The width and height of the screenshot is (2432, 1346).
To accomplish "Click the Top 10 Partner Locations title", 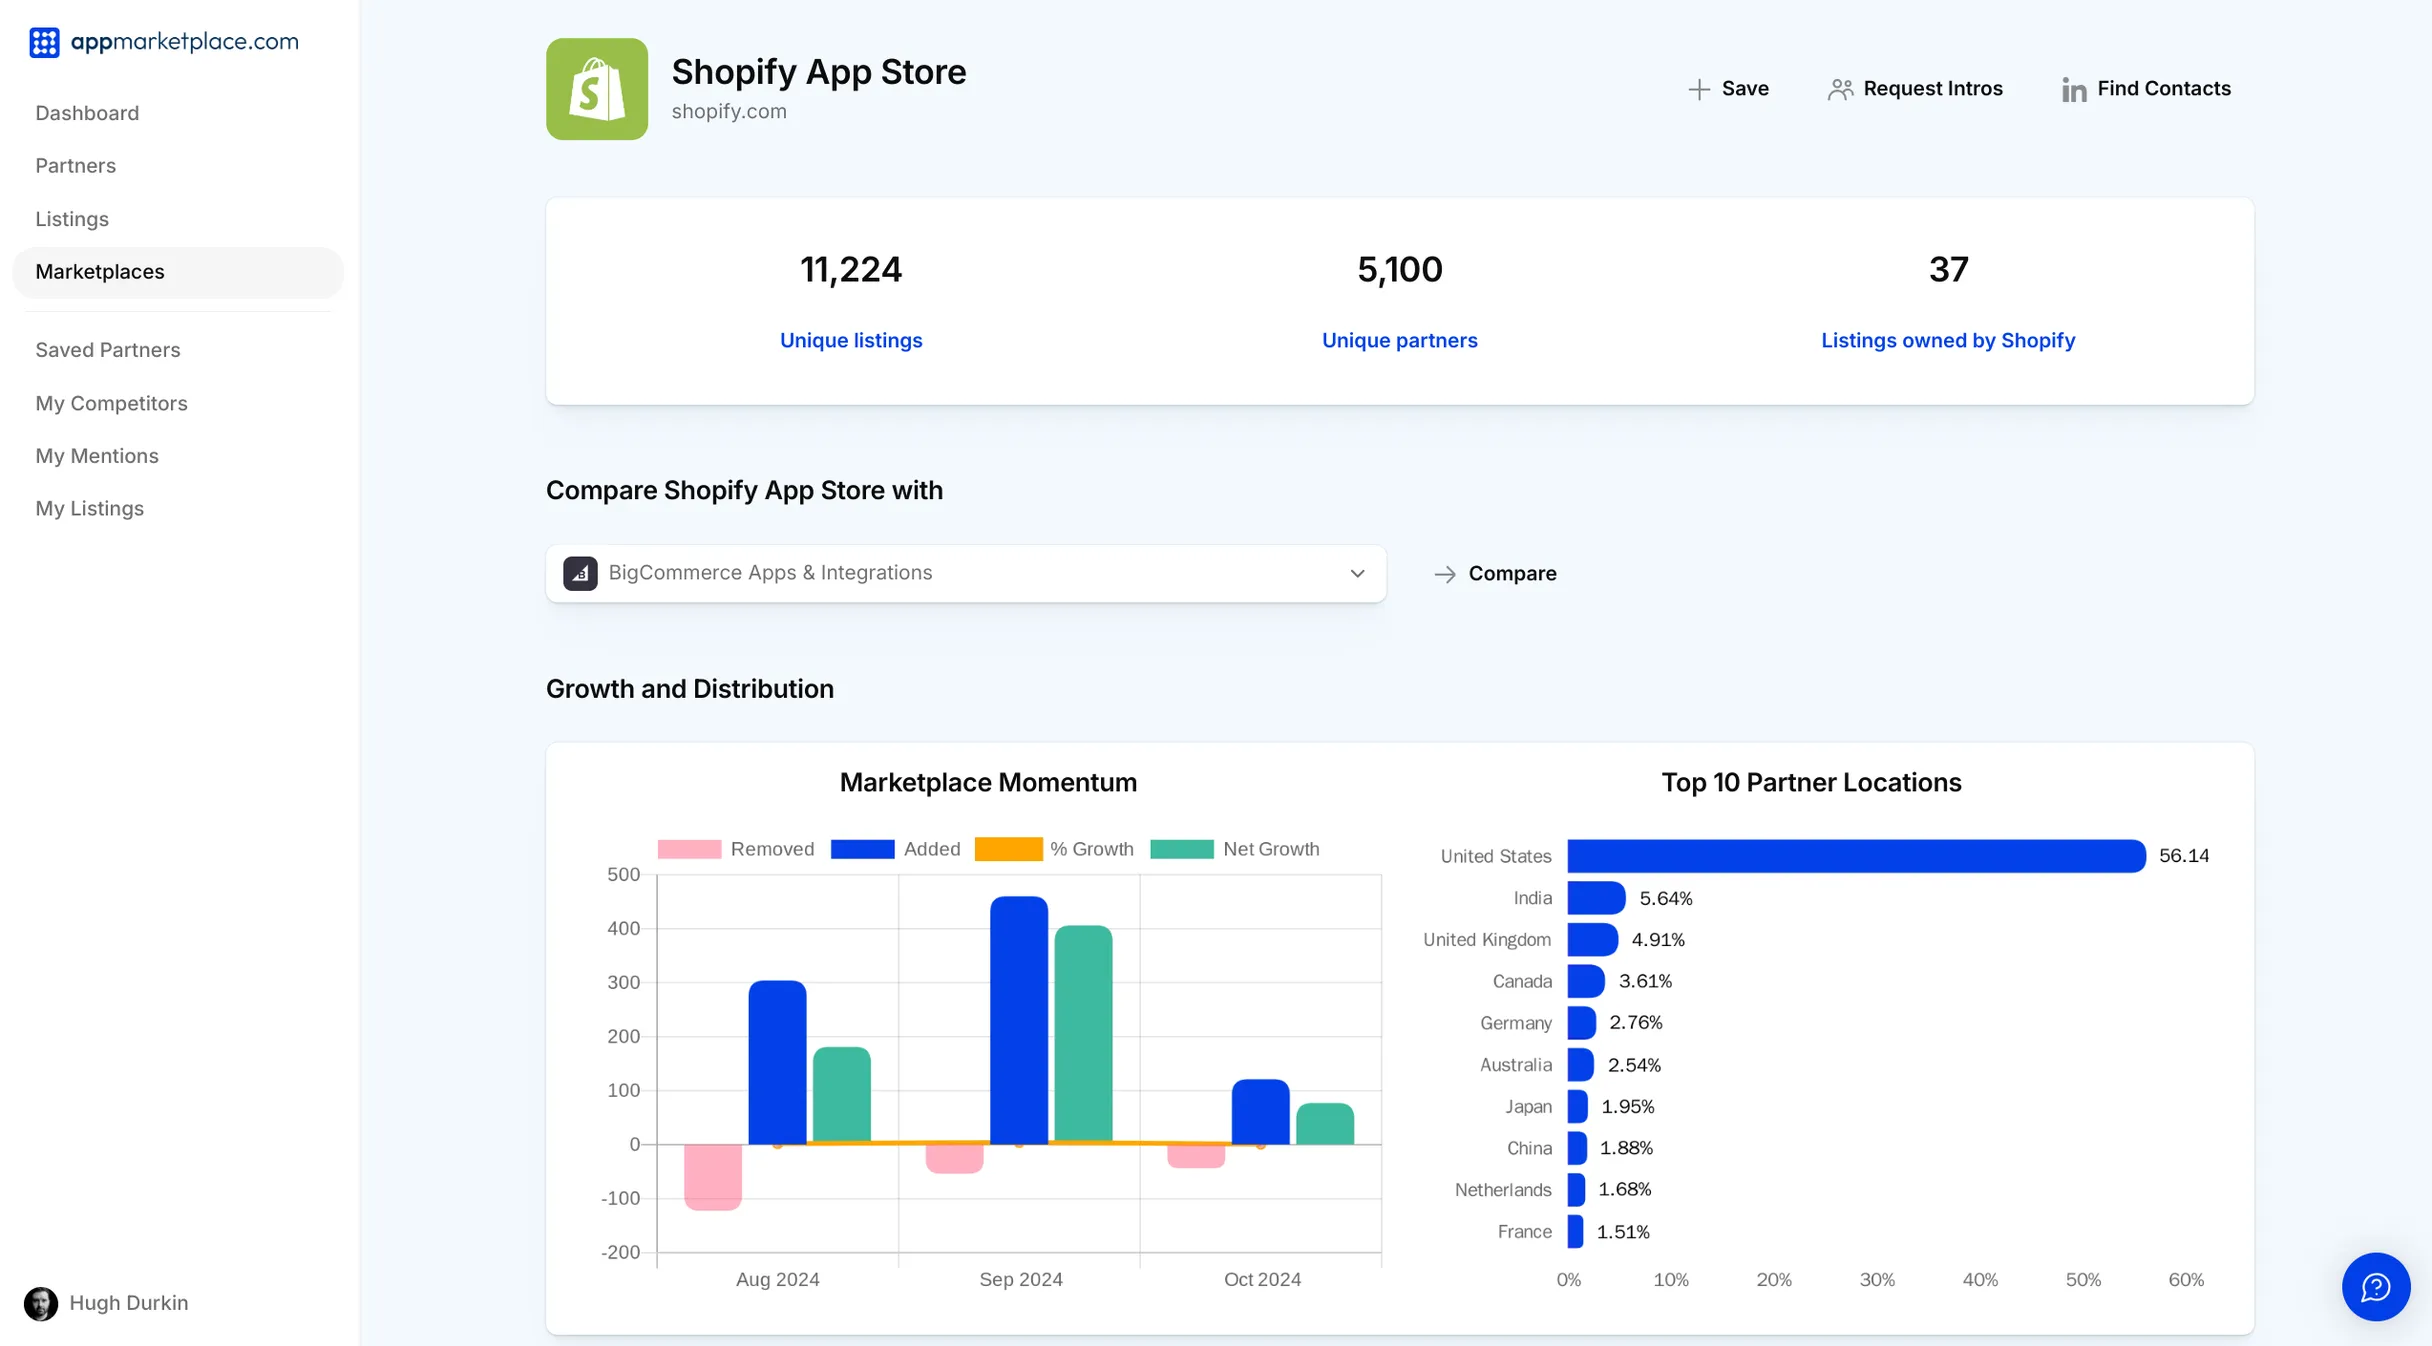I will click(x=1811, y=783).
